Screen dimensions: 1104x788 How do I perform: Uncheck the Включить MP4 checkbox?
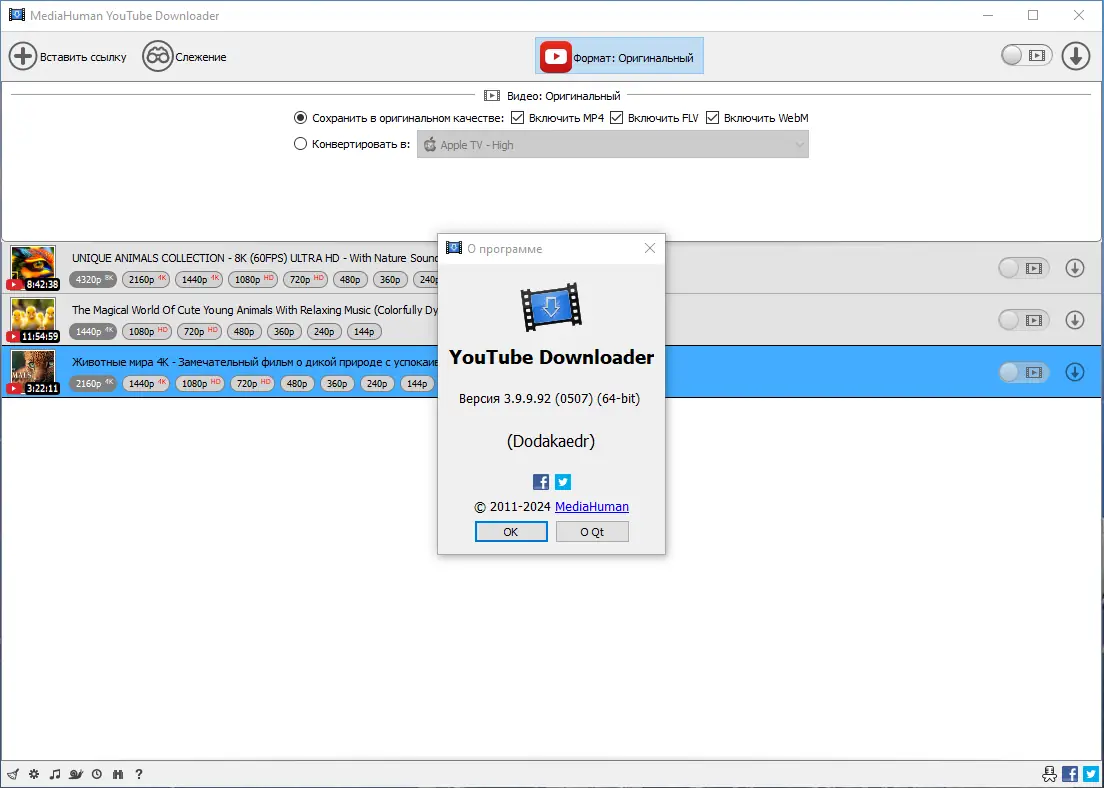coord(518,118)
